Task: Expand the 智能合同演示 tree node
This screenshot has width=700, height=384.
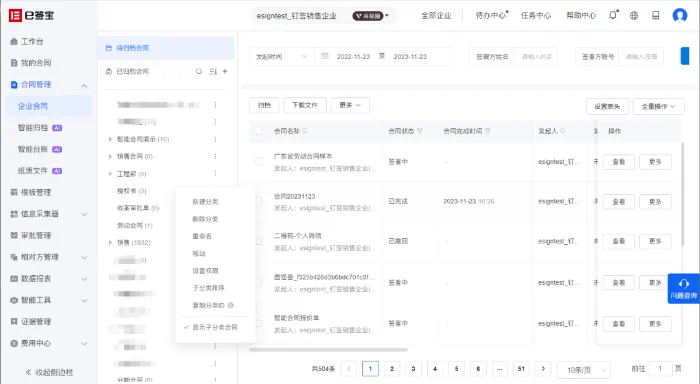Action: click(x=110, y=139)
